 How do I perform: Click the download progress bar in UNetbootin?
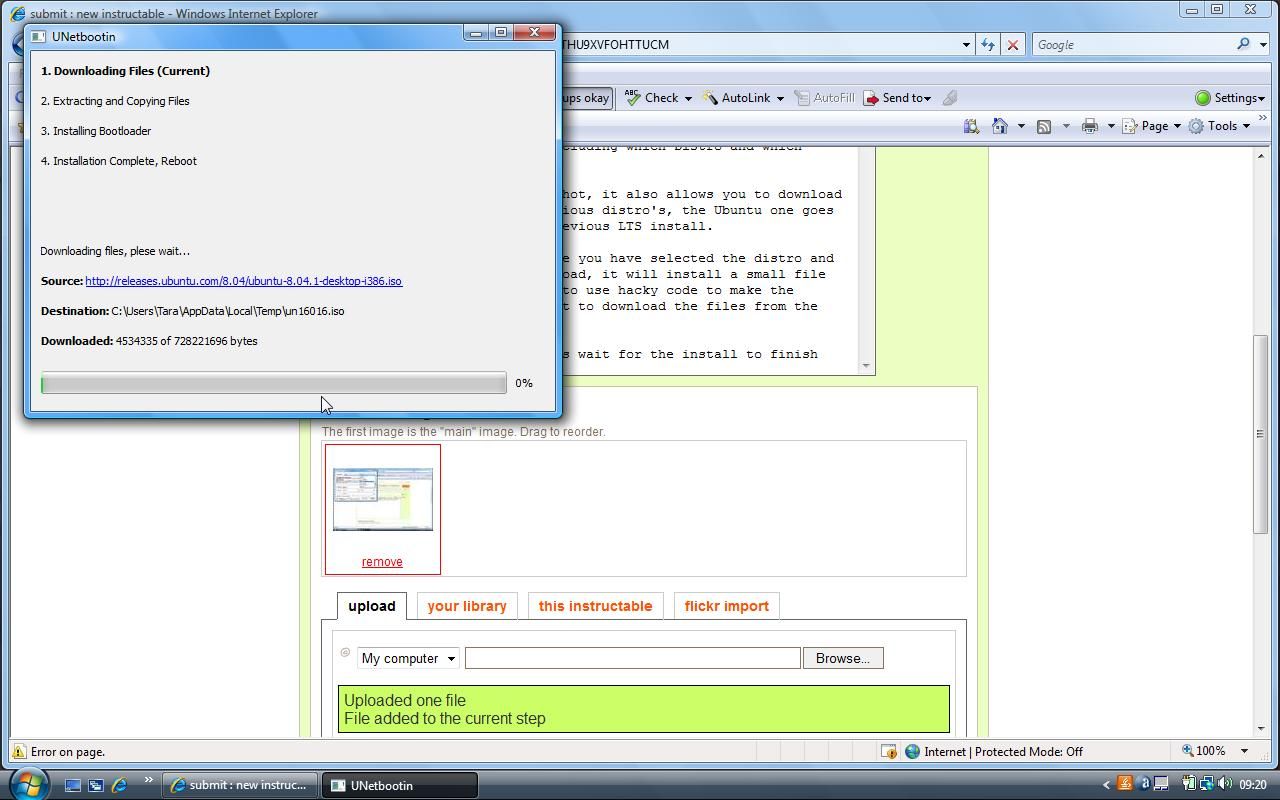(x=273, y=383)
